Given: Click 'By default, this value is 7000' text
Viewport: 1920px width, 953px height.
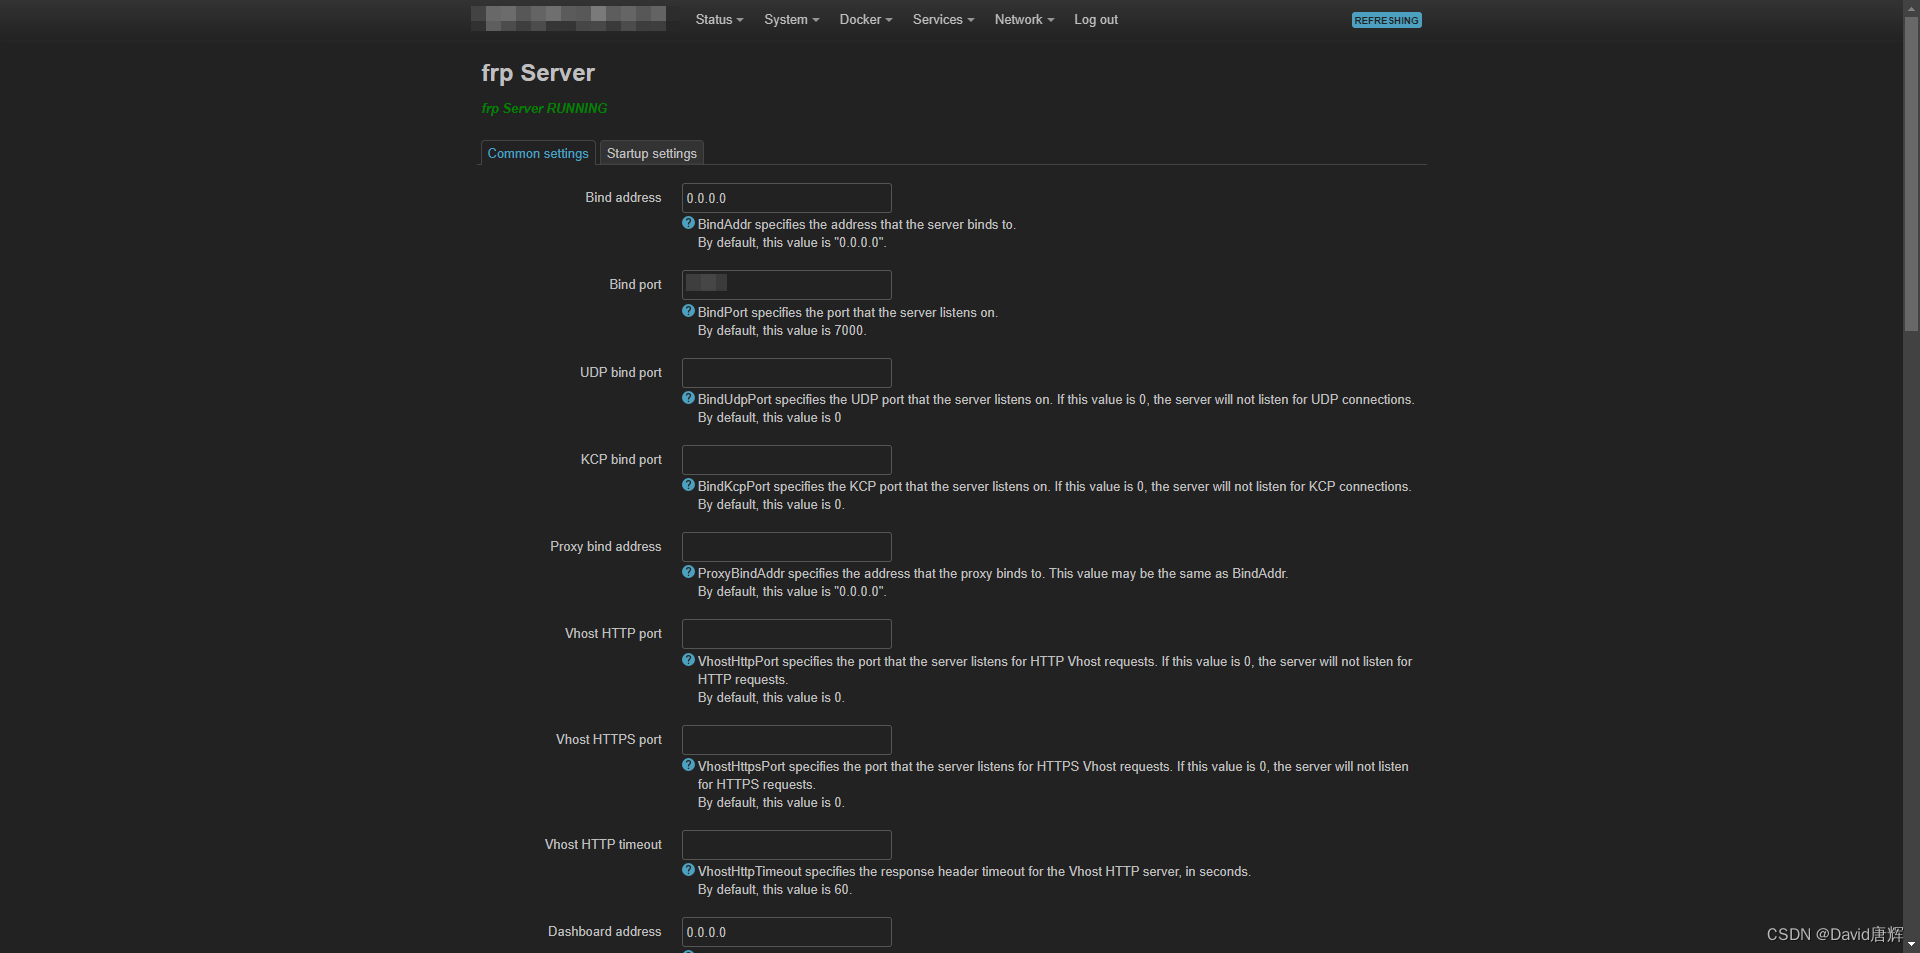Looking at the screenshot, I should pyautogui.click(x=782, y=331).
